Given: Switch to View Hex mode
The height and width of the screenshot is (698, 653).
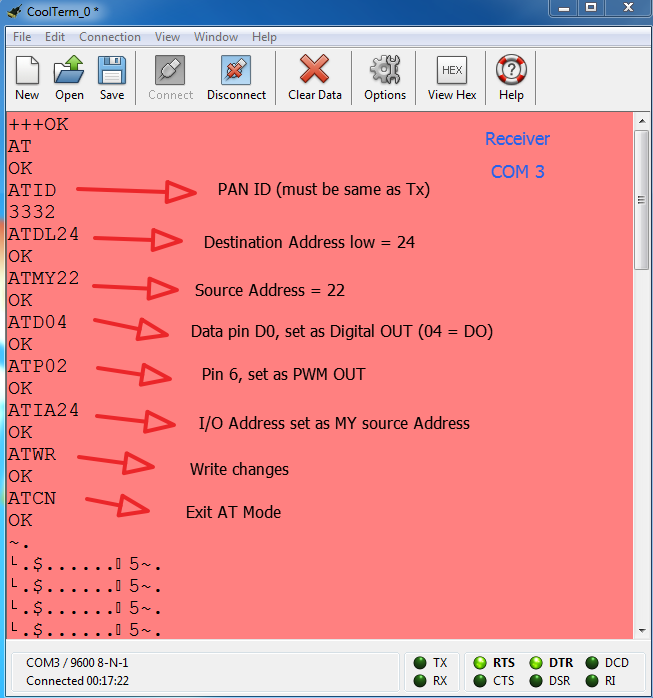Looking at the screenshot, I should (x=452, y=72).
